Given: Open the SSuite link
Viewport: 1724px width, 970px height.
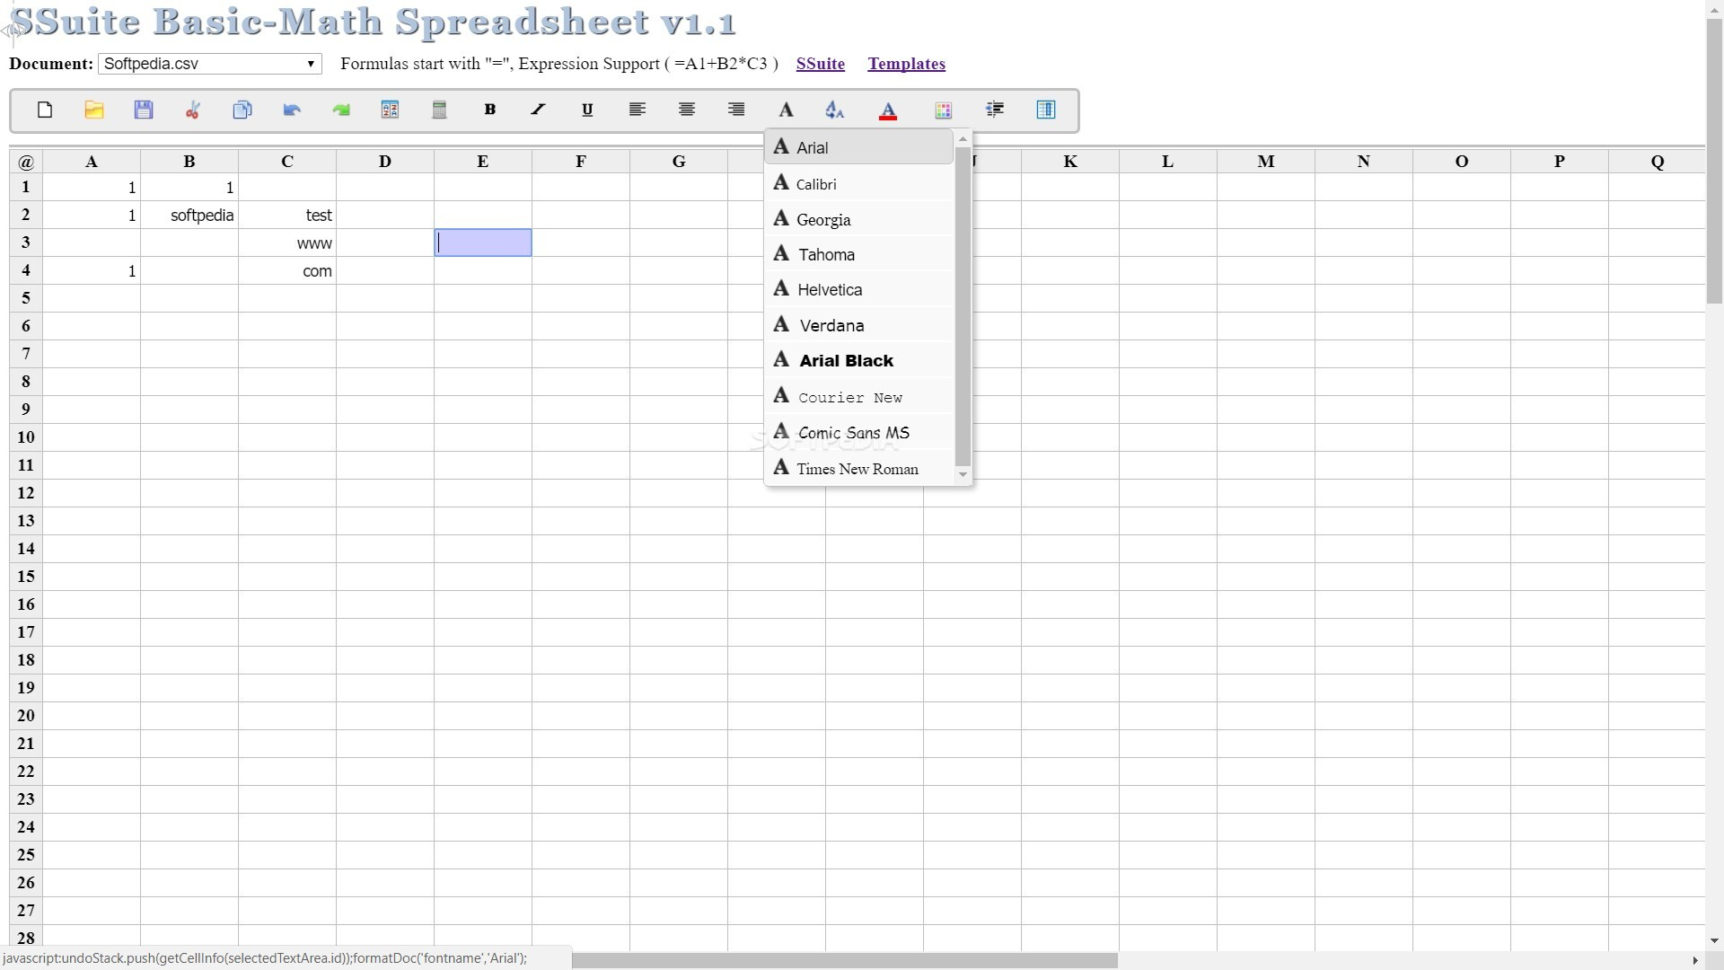Looking at the screenshot, I should (820, 63).
